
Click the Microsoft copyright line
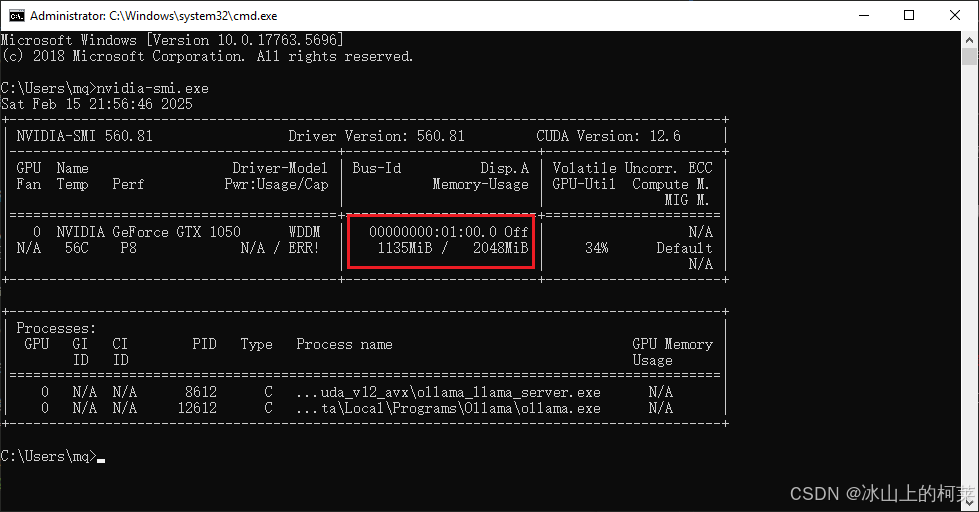[x=207, y=56]
